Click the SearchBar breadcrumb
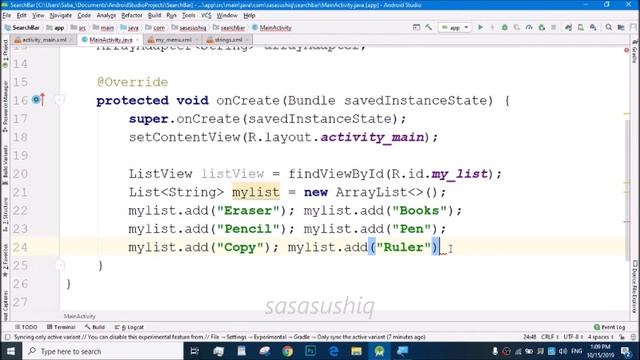Viewport: 640px width, 360px height. point(22,27)
